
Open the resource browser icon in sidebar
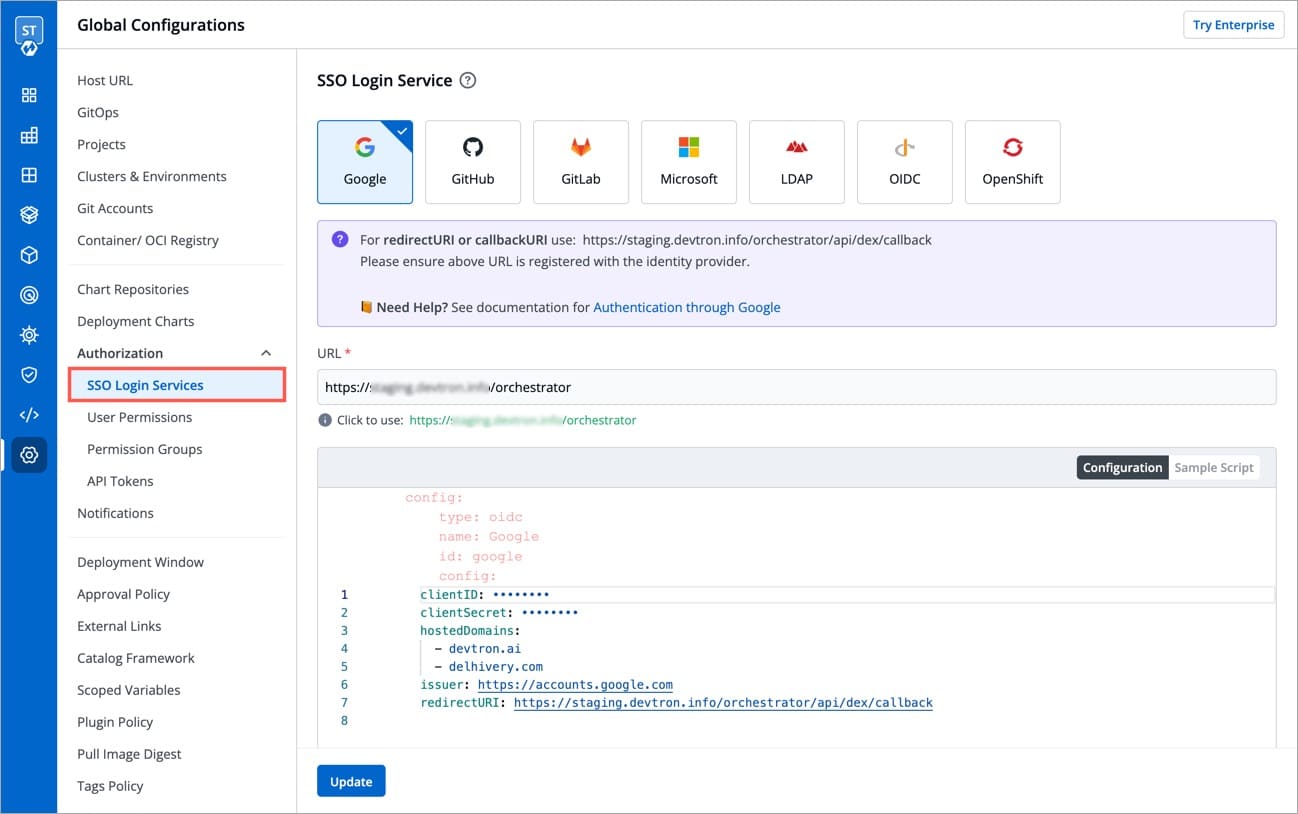tap(29, 175)
